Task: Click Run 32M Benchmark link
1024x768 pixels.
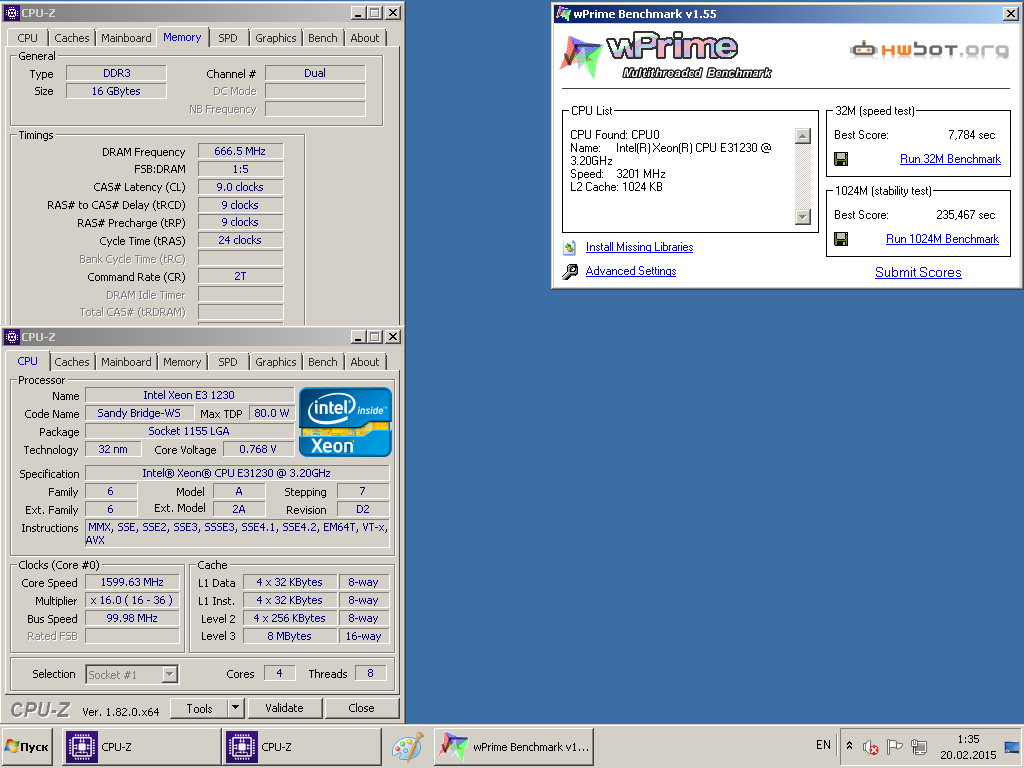Action: [x=950, y=159]
